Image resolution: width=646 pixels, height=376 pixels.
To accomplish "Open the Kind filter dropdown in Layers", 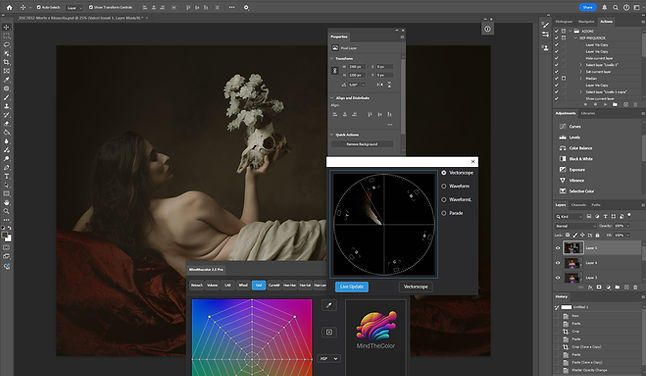I will coord(569,217).
